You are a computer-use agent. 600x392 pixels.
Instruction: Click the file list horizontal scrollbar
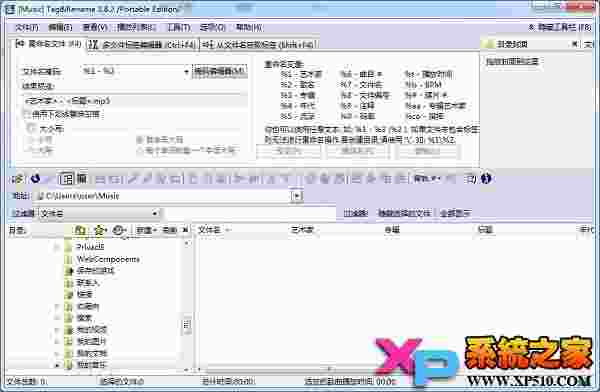coord(268,369)
